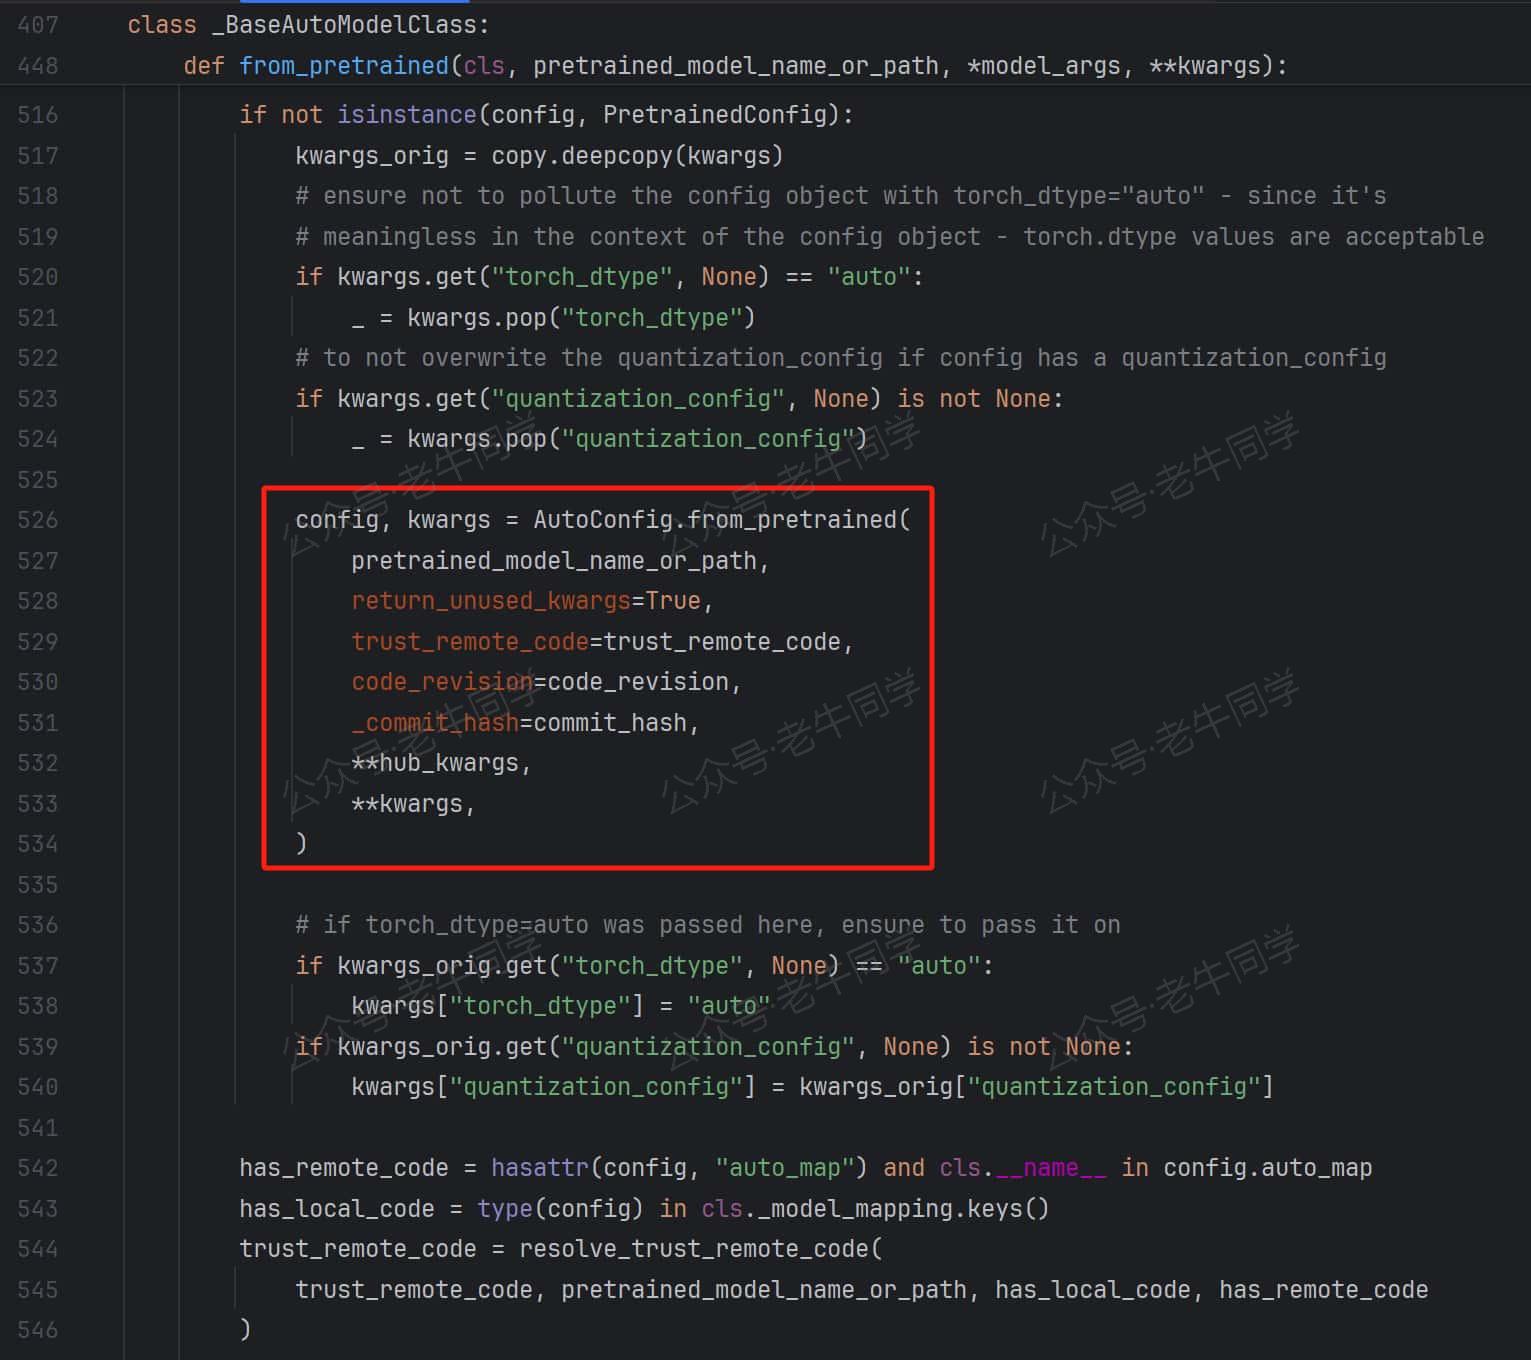Click _model_mapping.keys() on line 543
The width and height of the screenshot is (1531, 1360).
tap(904, 1209)
